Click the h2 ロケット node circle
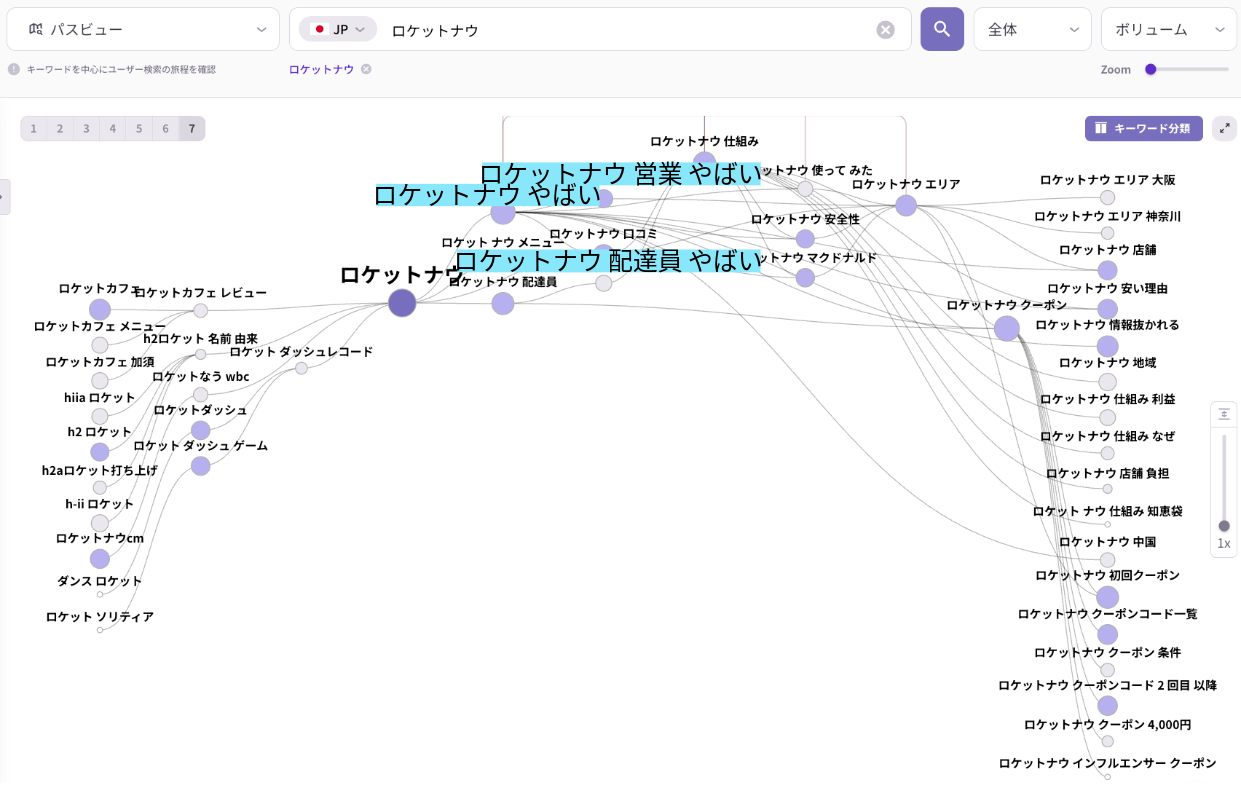The image size is (1241, 800). pos(100,452)
